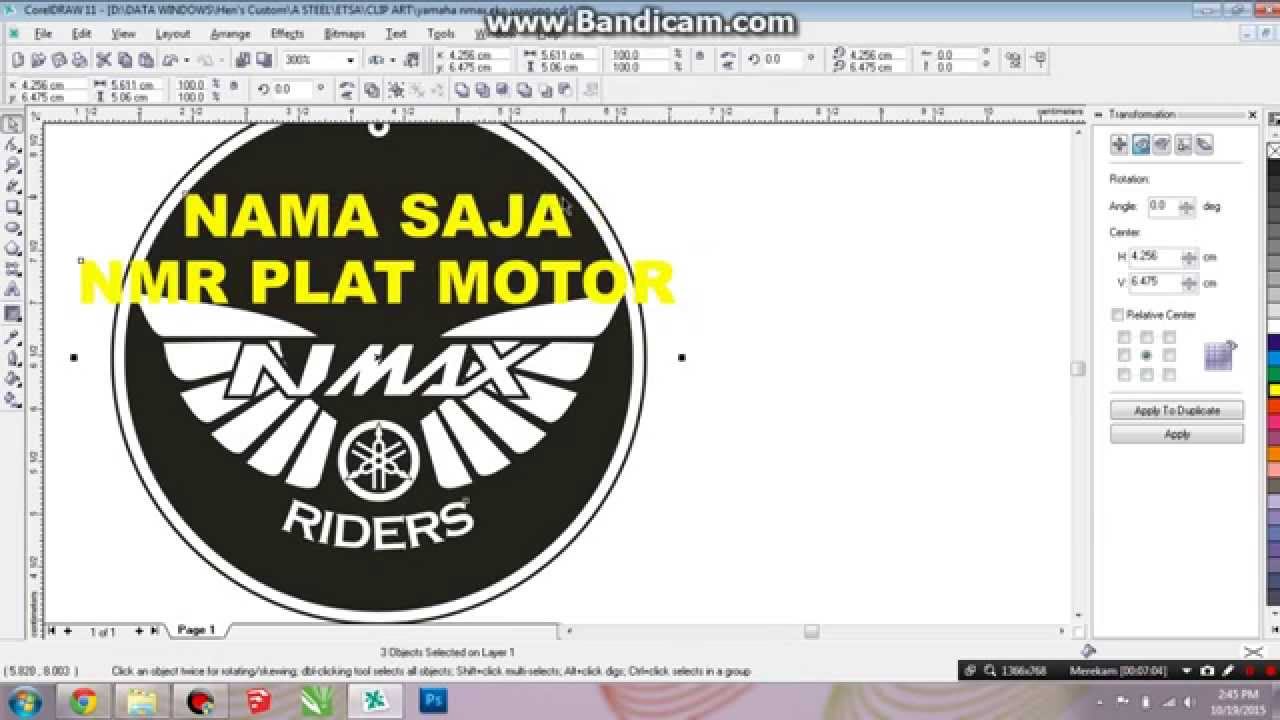Screen dimensions: 1280x720
Task: Check the top-left anchor point box
Action: [1124, 337]
